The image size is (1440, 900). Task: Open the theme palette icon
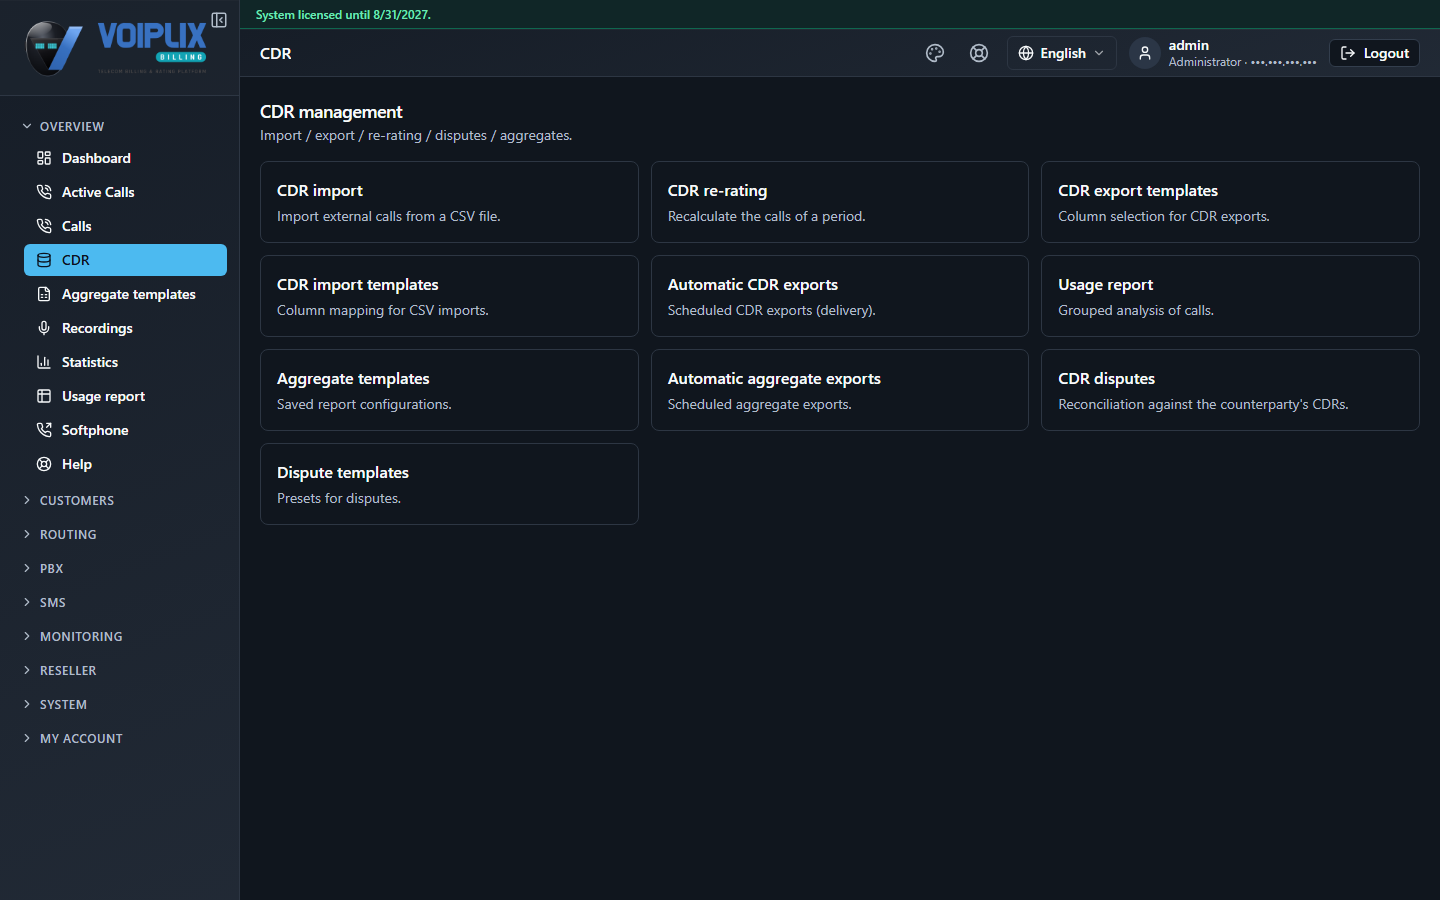pos(935,53)
